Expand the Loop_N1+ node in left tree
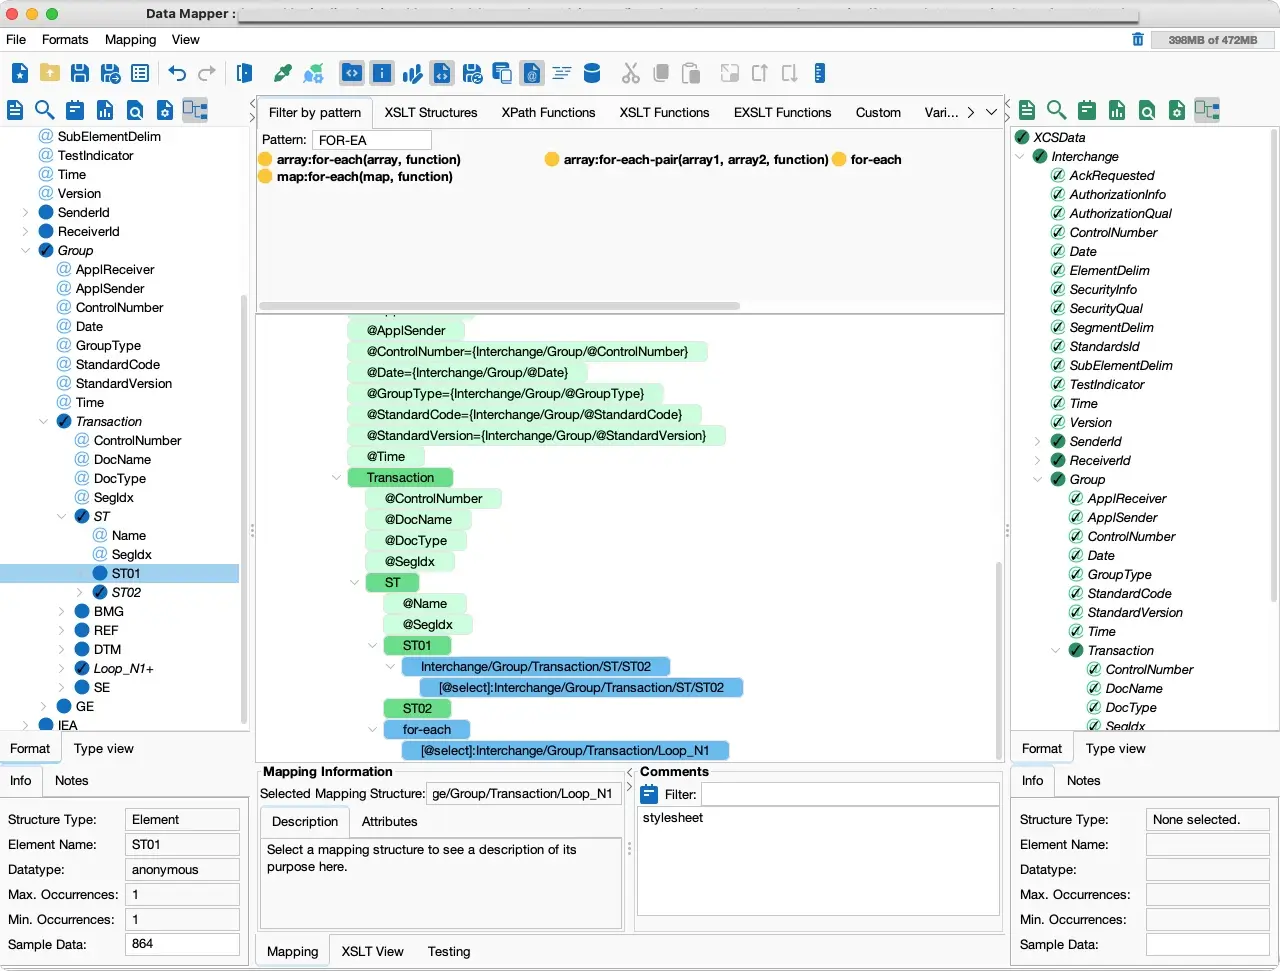The image size is (1280, 971). pos(62,668)
